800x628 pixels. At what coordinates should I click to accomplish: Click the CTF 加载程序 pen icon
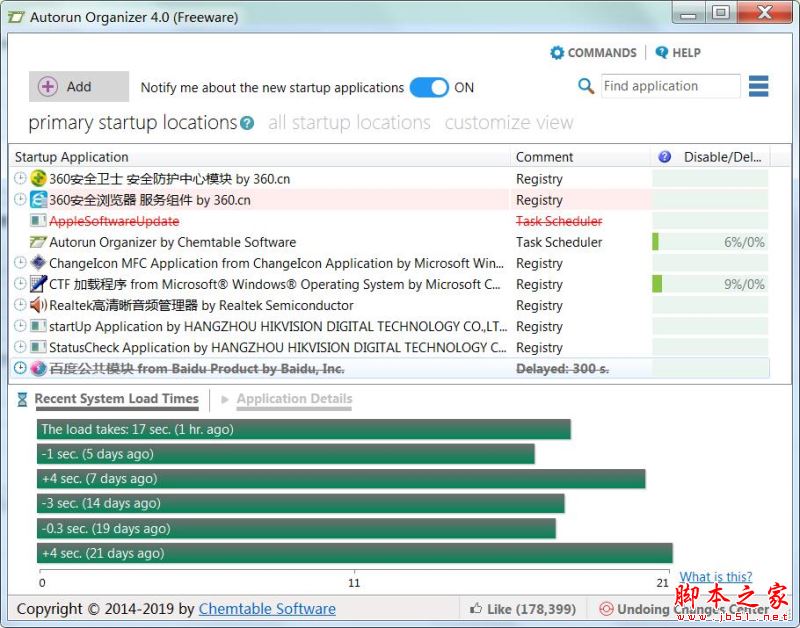click(x=38, y=283)
